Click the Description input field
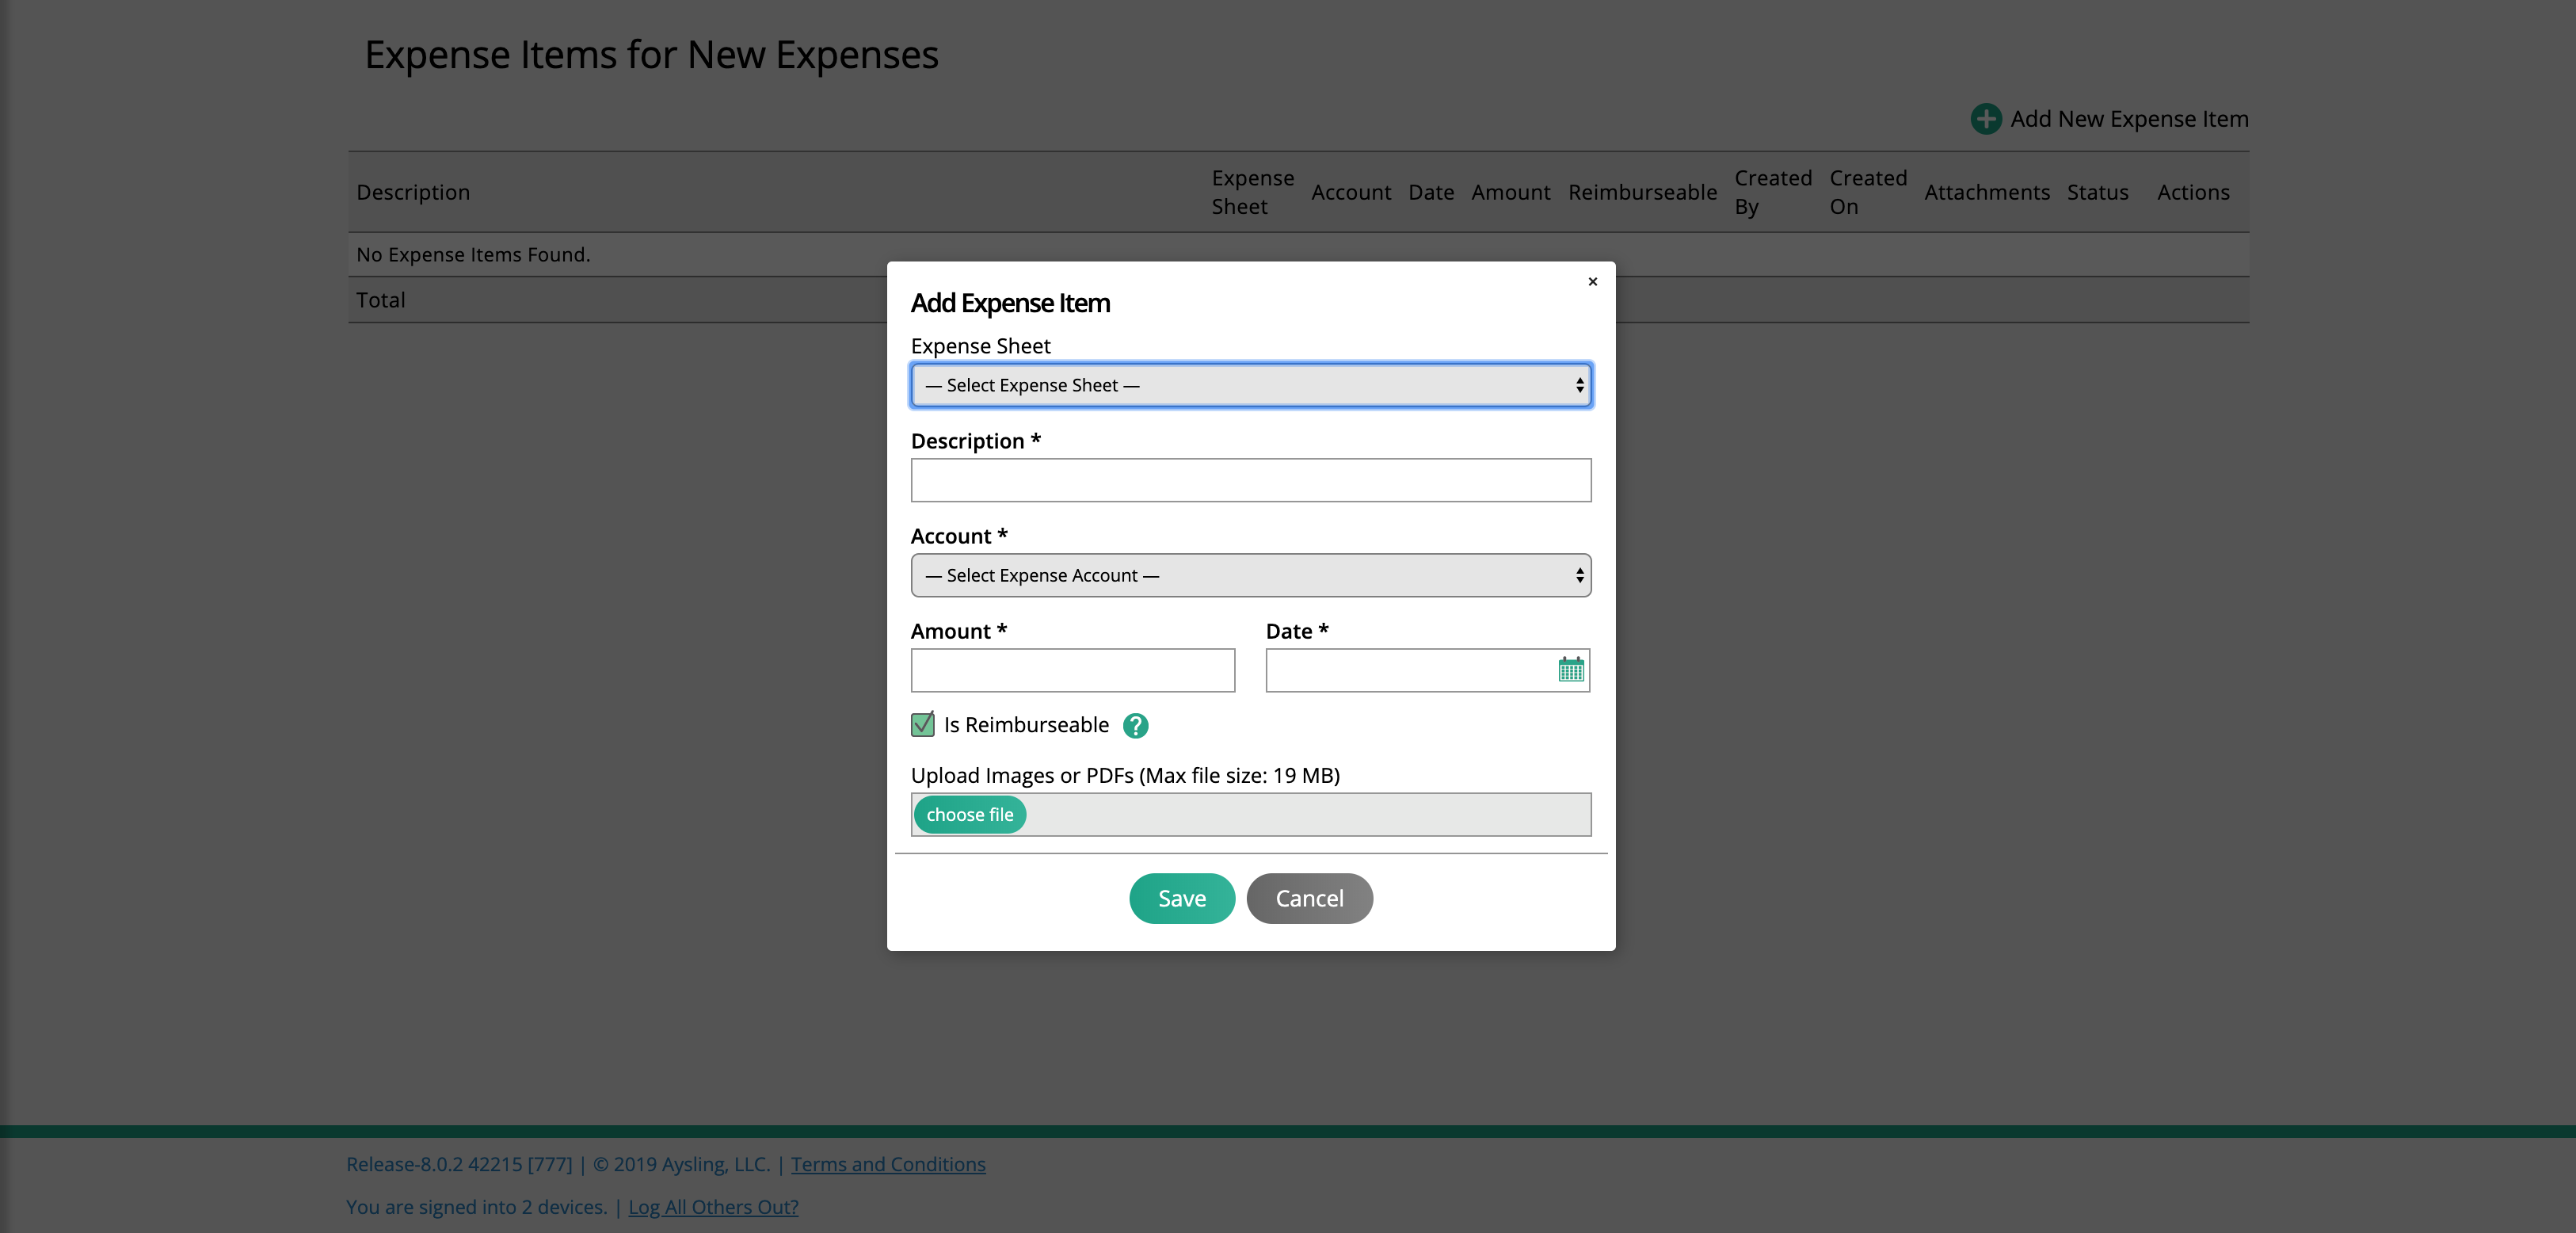 coord(1252,480)
